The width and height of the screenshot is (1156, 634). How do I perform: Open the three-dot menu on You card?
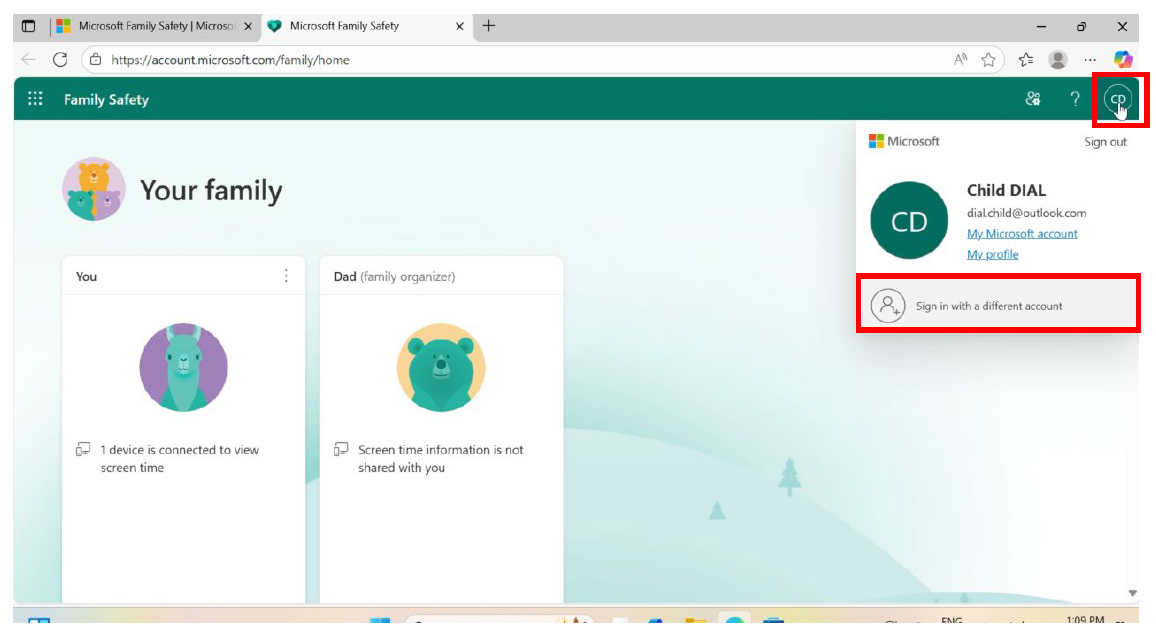coord(286,276)
